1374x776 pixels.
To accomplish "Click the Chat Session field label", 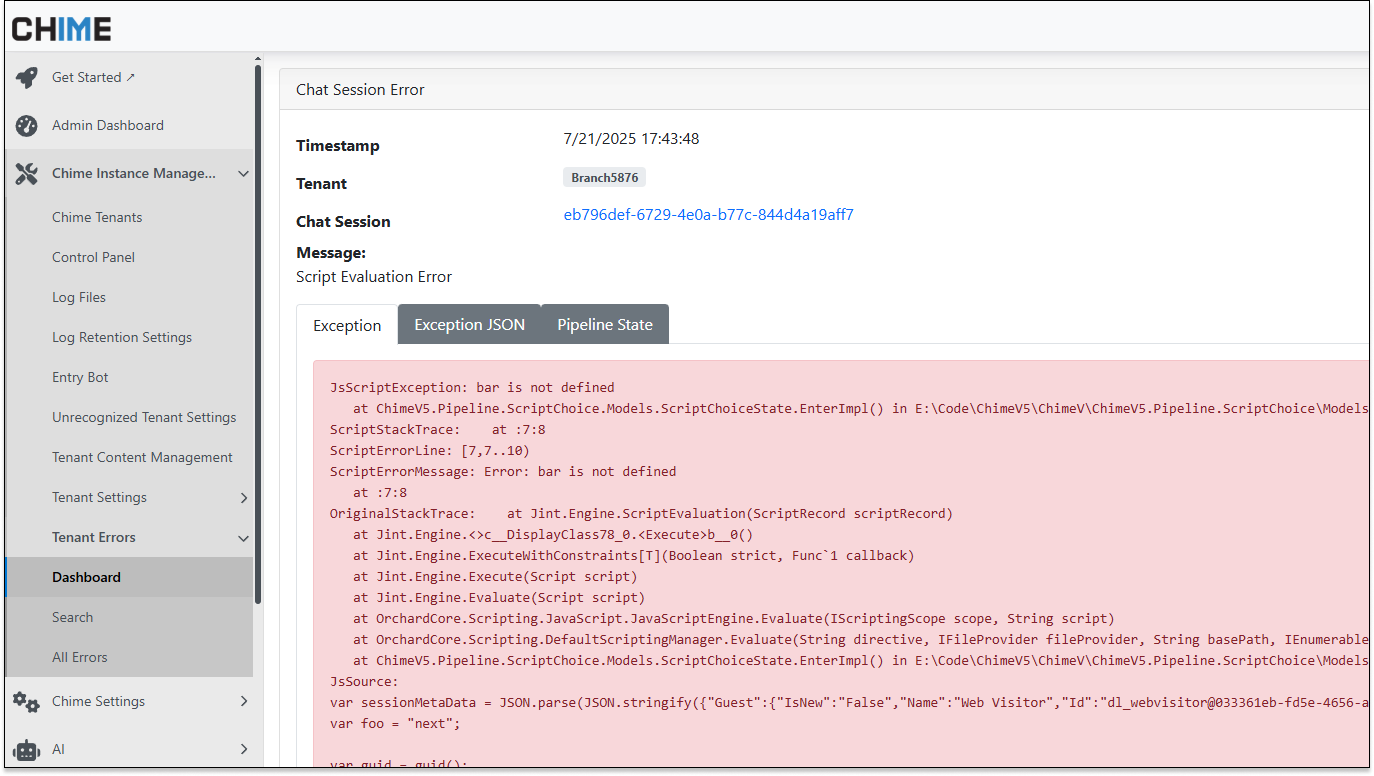I will (x=343, y=221).
